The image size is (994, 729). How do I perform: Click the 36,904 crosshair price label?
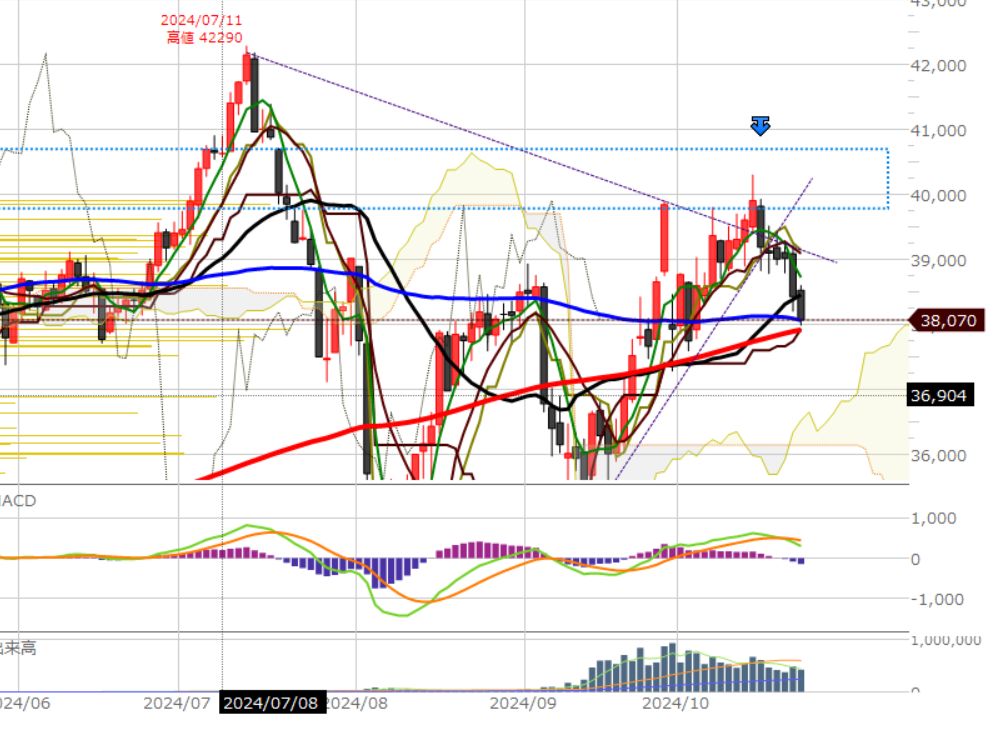pyautogui.click(x=939, y=396)
